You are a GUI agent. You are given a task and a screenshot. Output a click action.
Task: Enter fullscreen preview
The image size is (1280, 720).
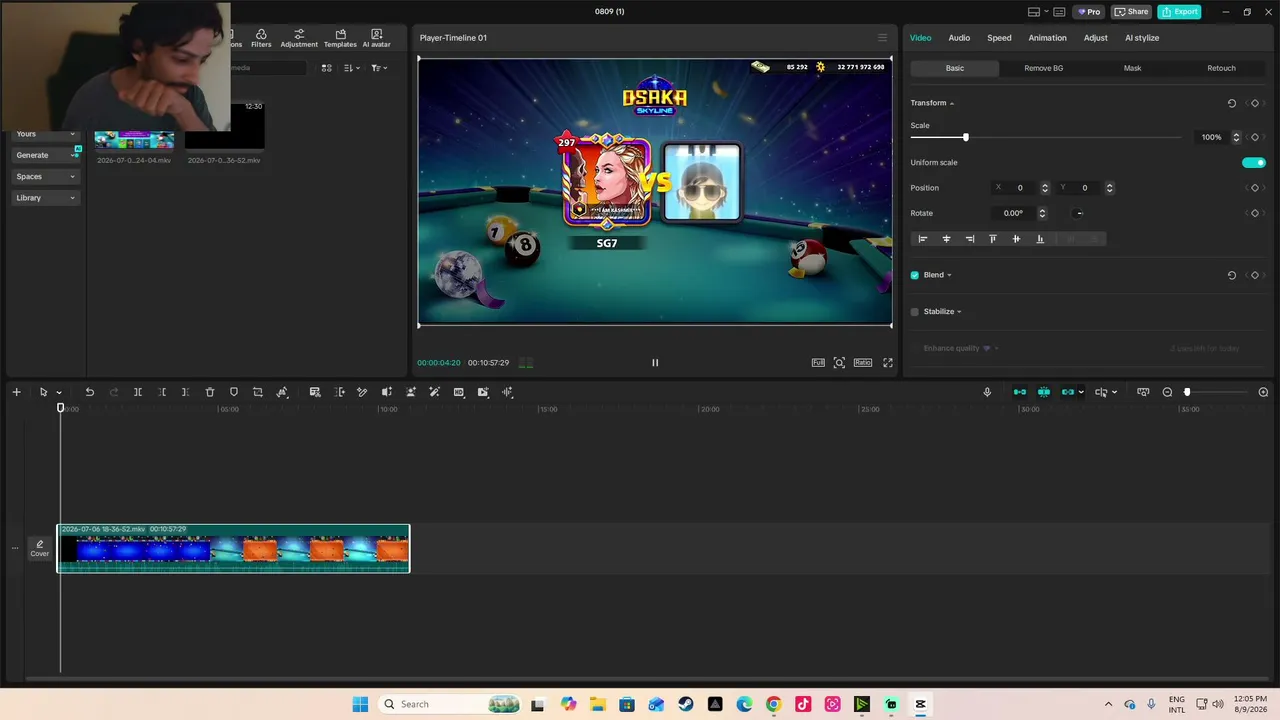888,363
